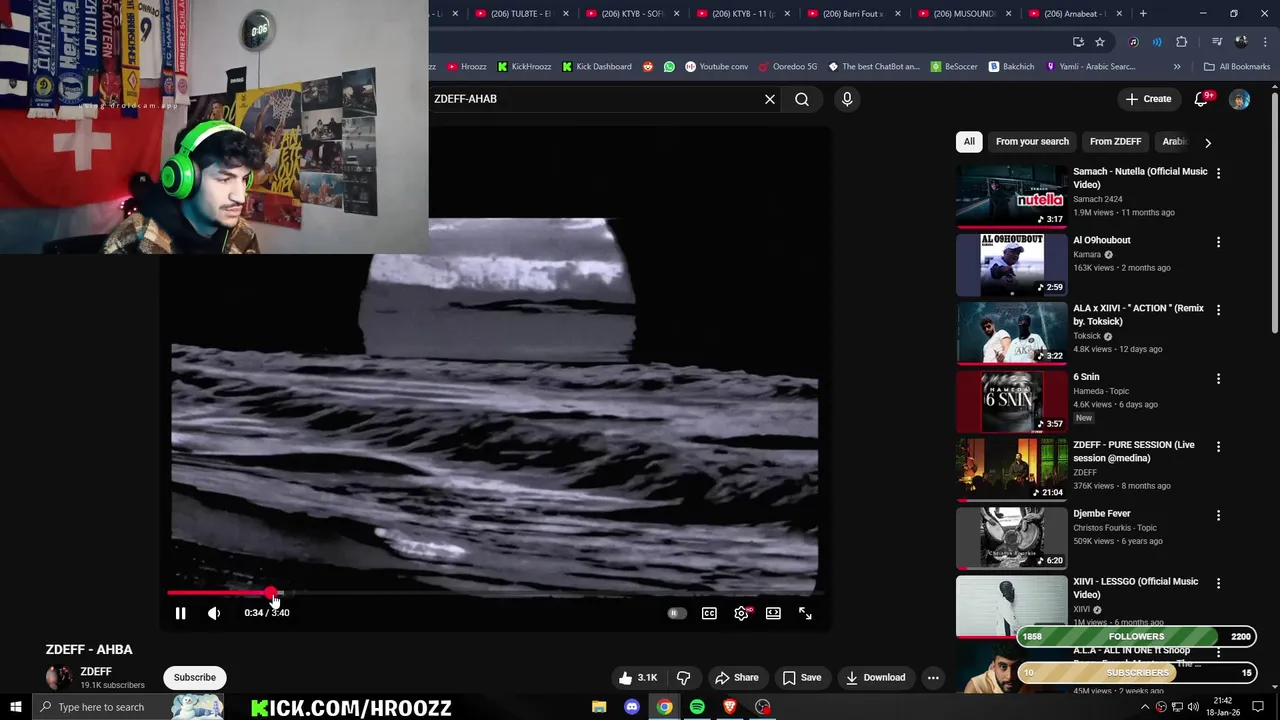
Task: Open options for Djembe Fever video
Action: pyautogui.click(x=1218, y=516)
